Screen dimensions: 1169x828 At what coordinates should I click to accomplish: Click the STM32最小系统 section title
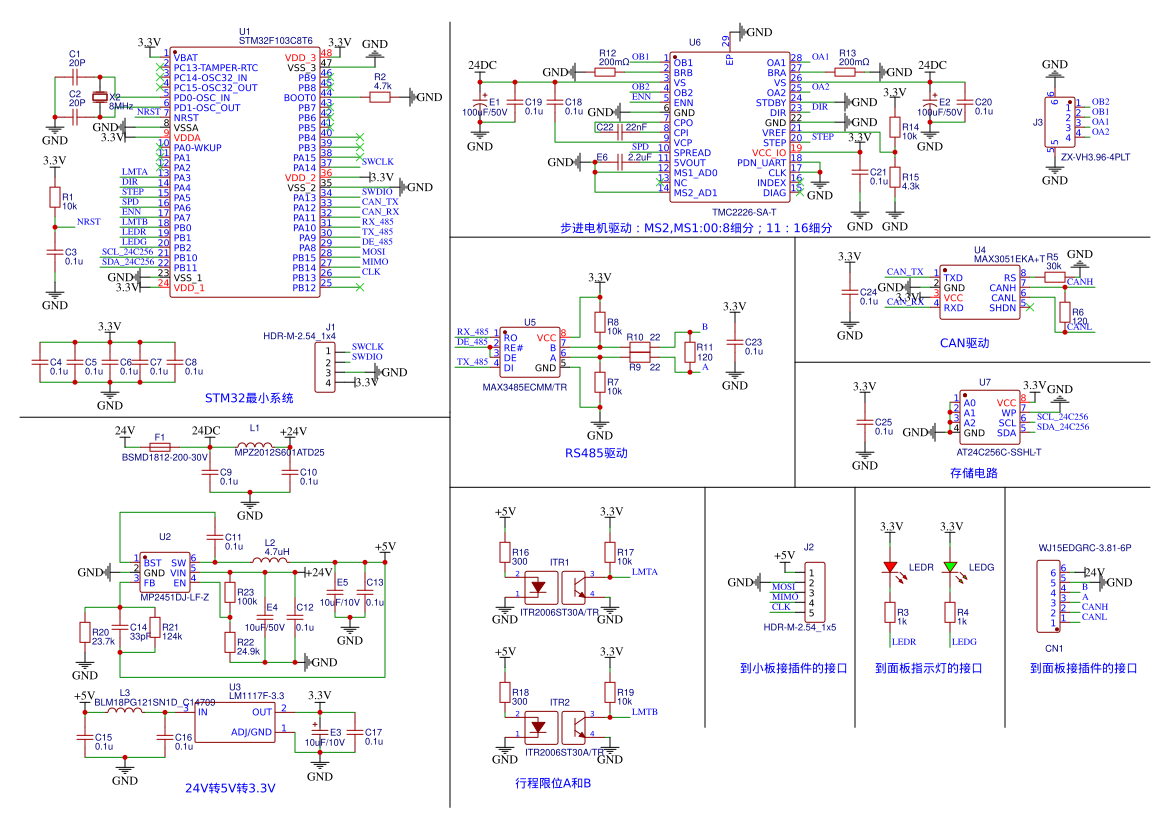click(249, 399)
